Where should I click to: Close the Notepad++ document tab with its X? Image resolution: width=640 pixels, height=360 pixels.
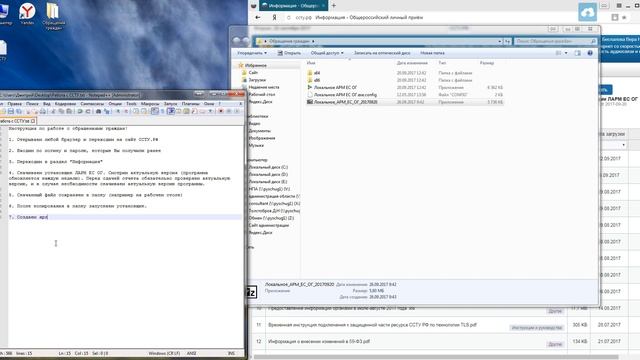pyautogui.click(x=33, y=121)
